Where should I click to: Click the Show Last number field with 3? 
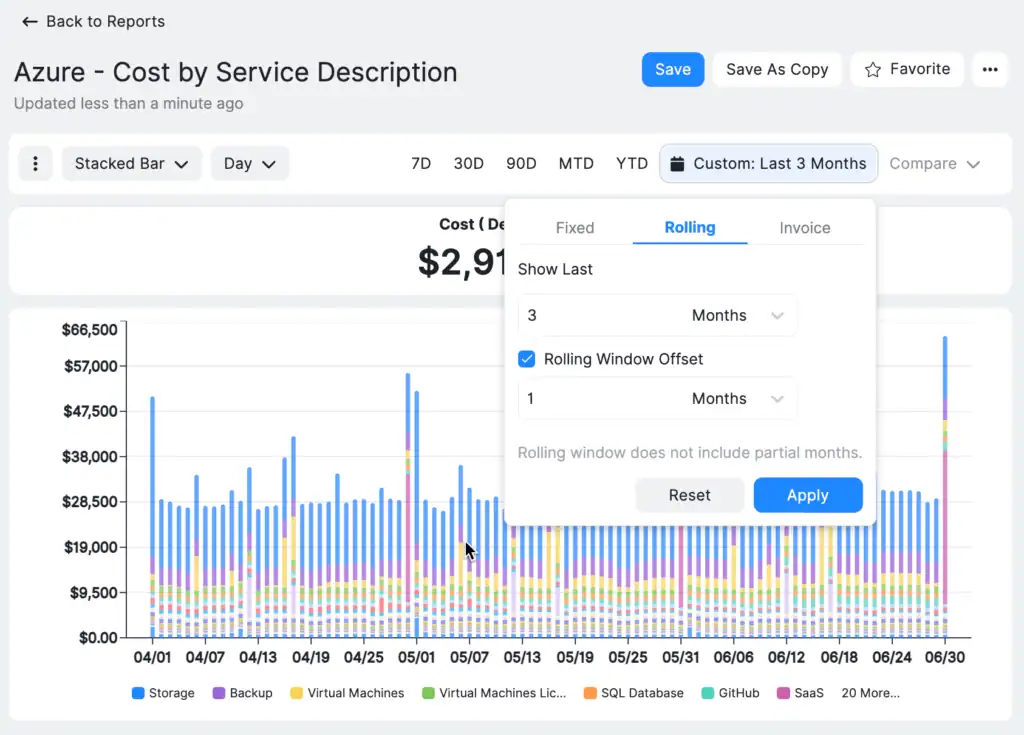601,316
